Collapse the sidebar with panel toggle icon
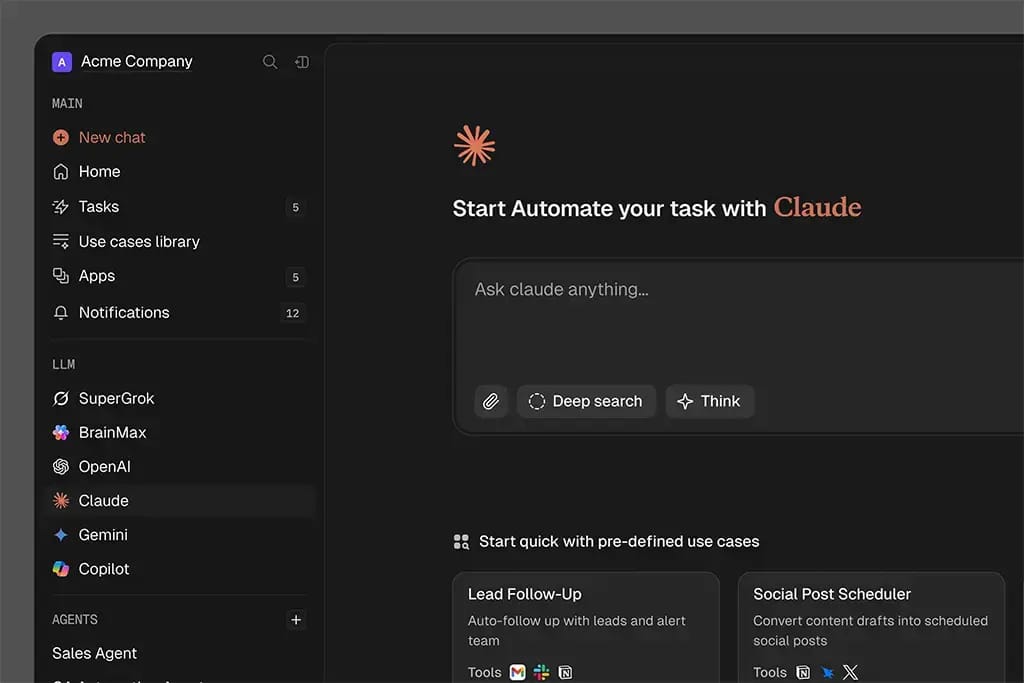Viewport: 1024px width, 683px height. [302, 62]
